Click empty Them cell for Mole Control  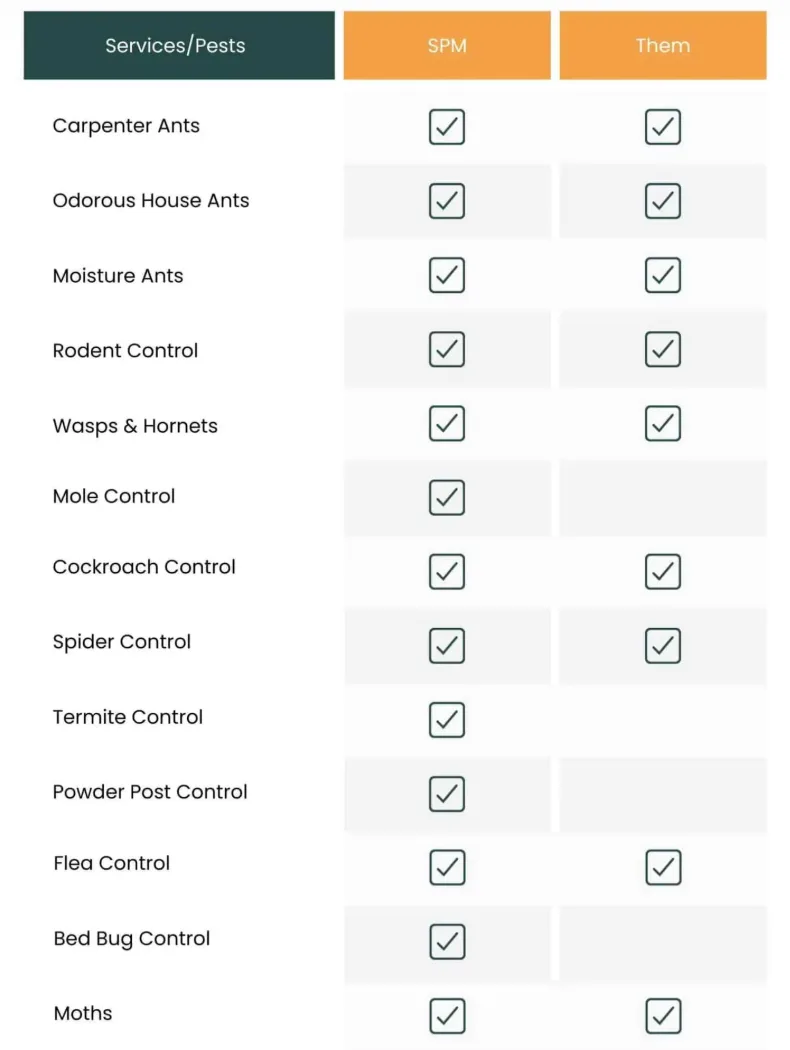tap(663, 498)
